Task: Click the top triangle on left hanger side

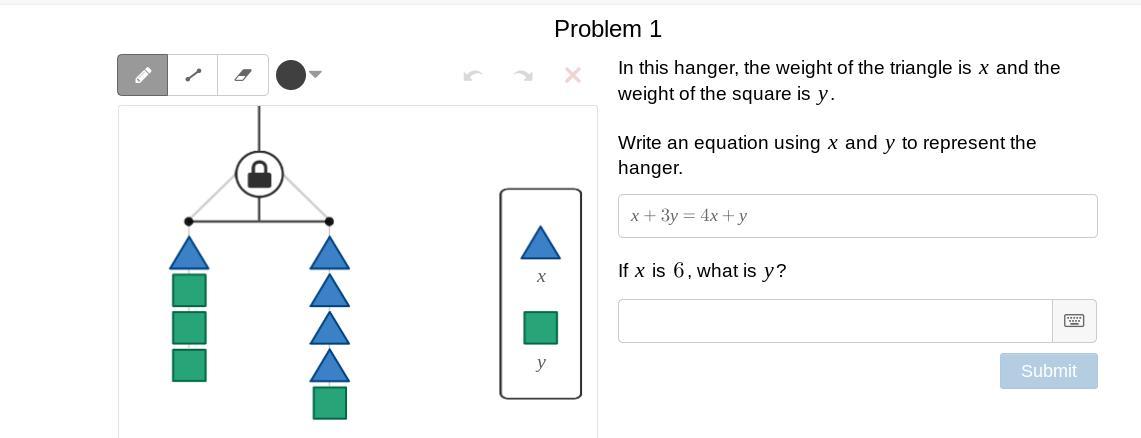Action: [189, 254]
